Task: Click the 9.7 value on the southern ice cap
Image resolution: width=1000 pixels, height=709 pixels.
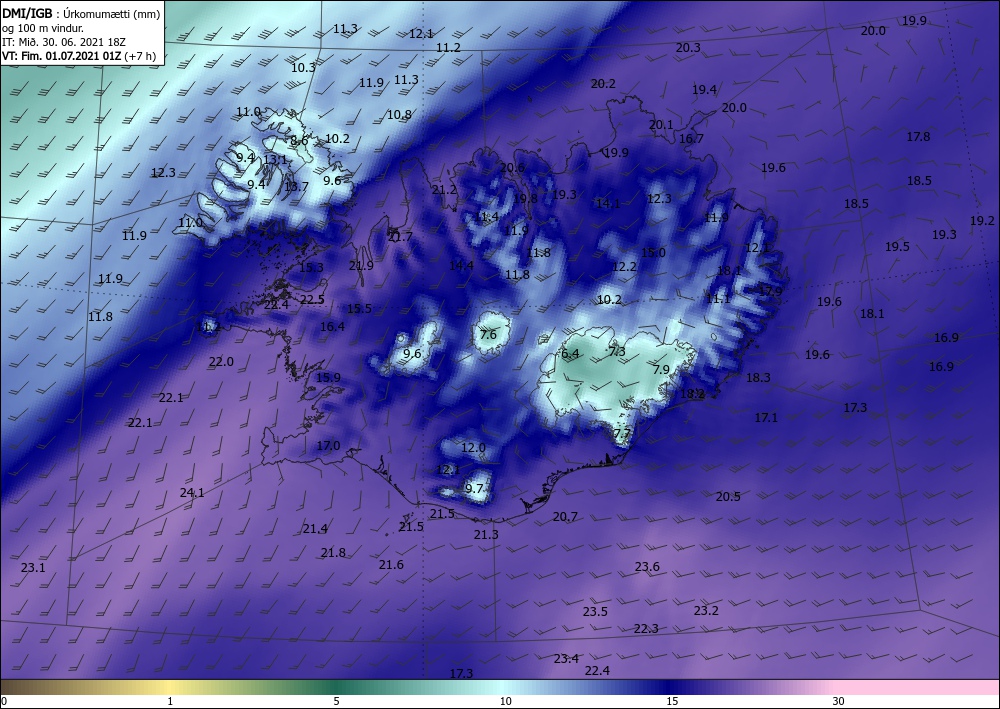Action: click(474, 488)
